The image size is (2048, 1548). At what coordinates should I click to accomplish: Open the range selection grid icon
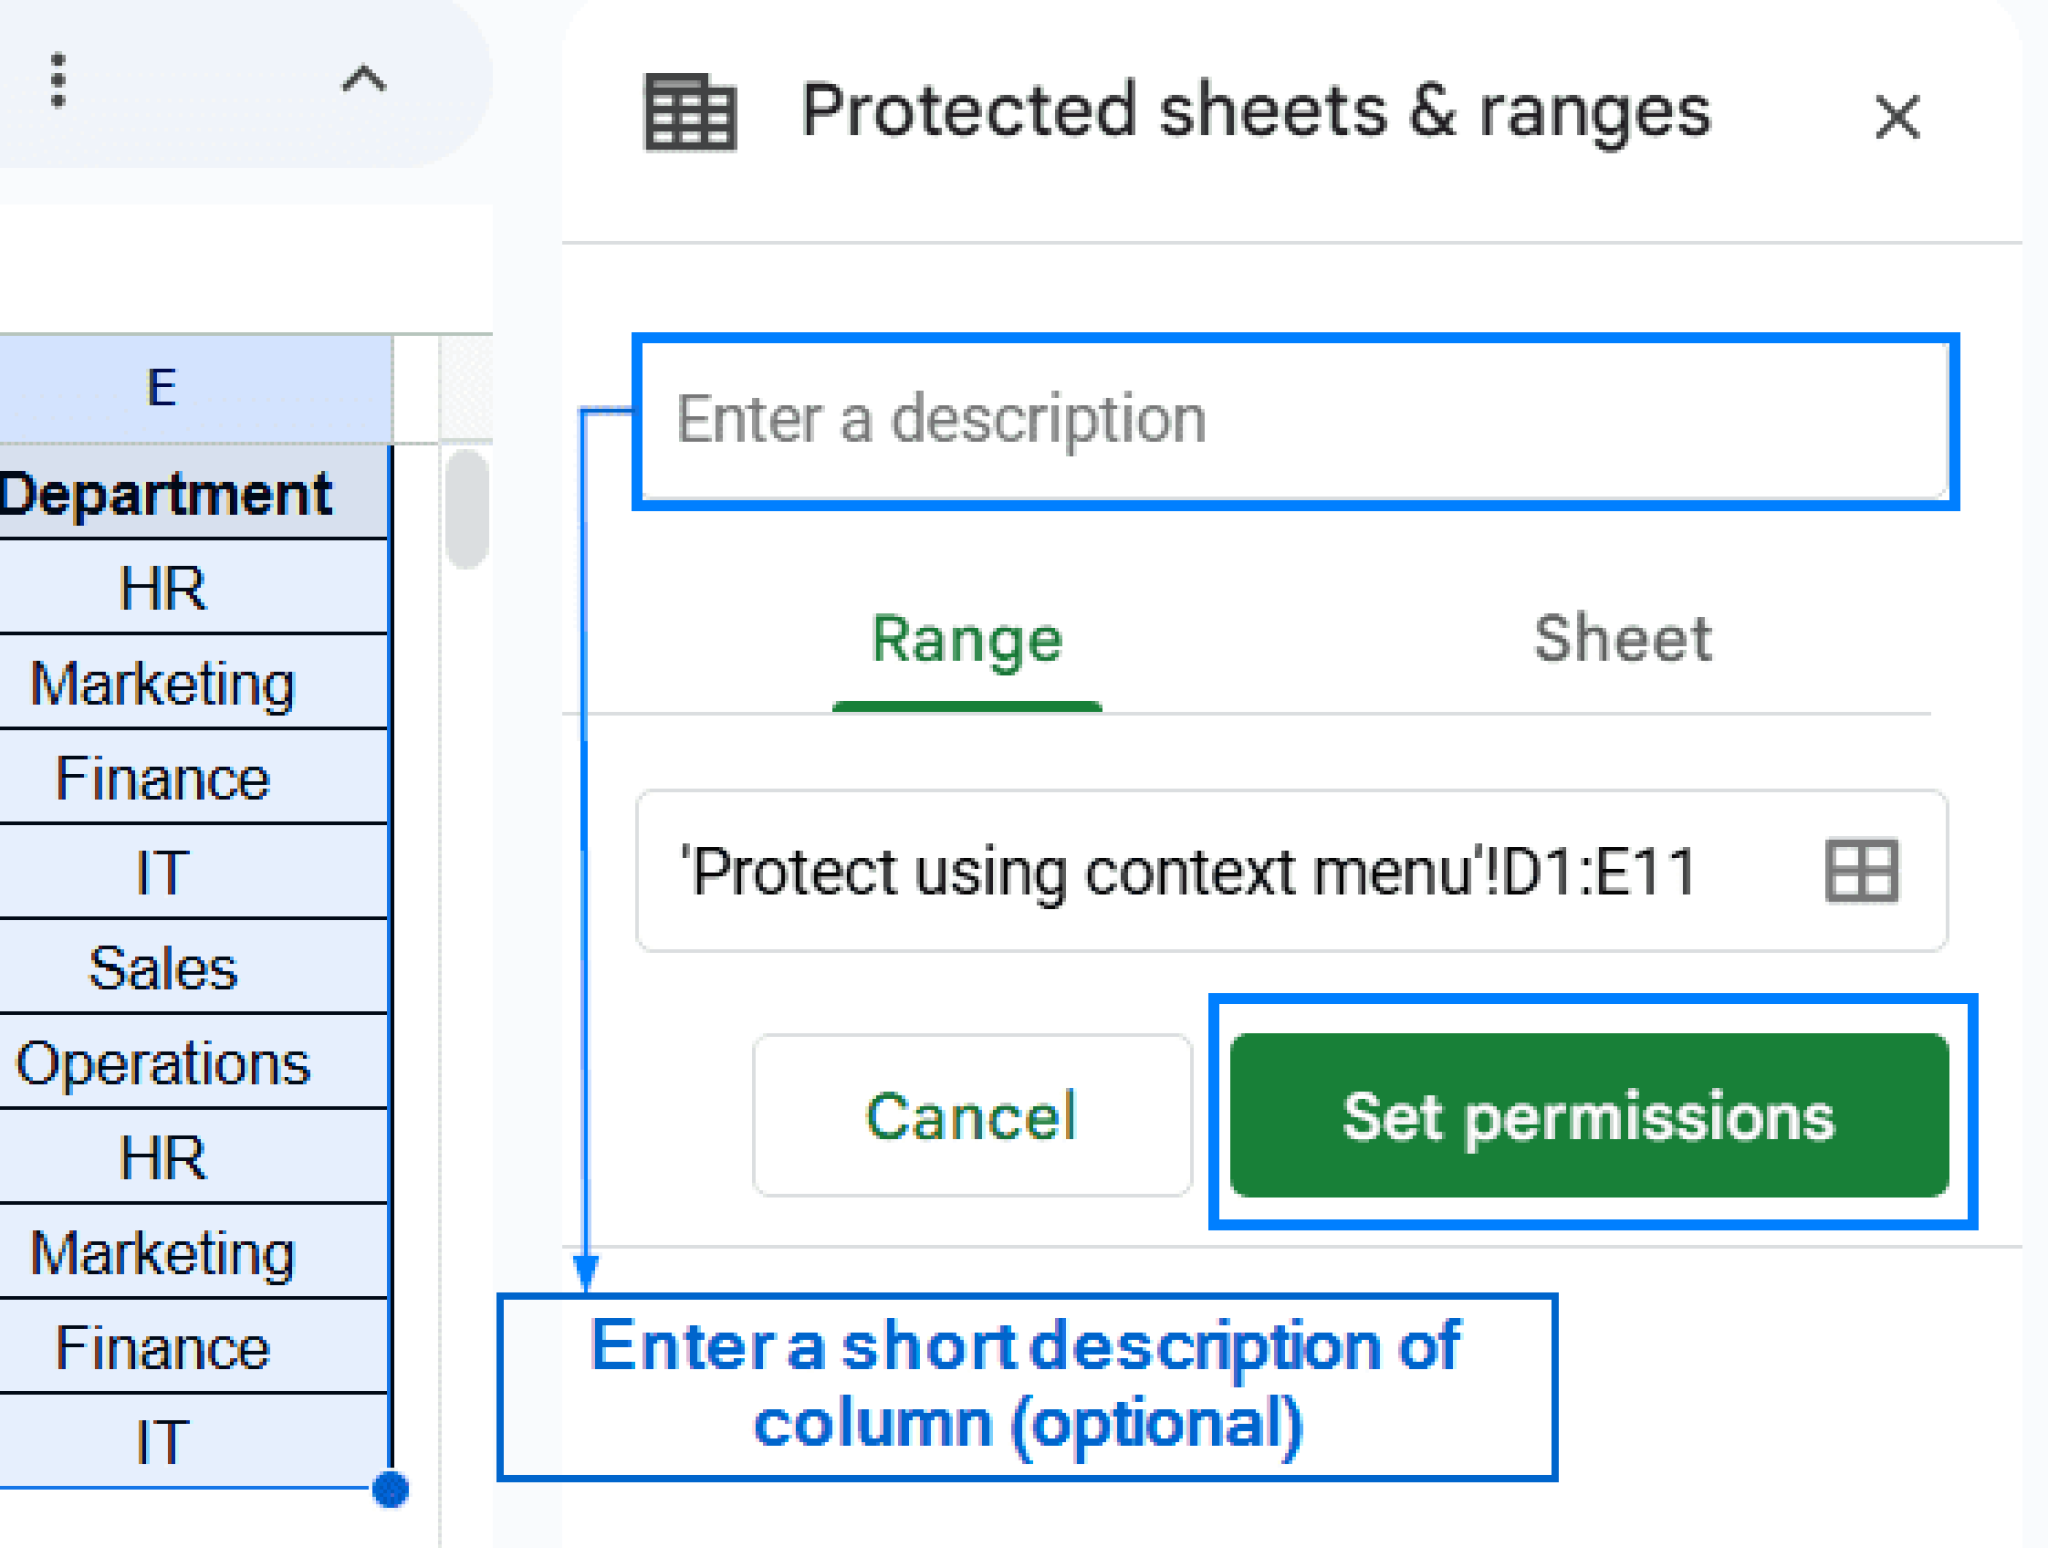click(1862, 868)
